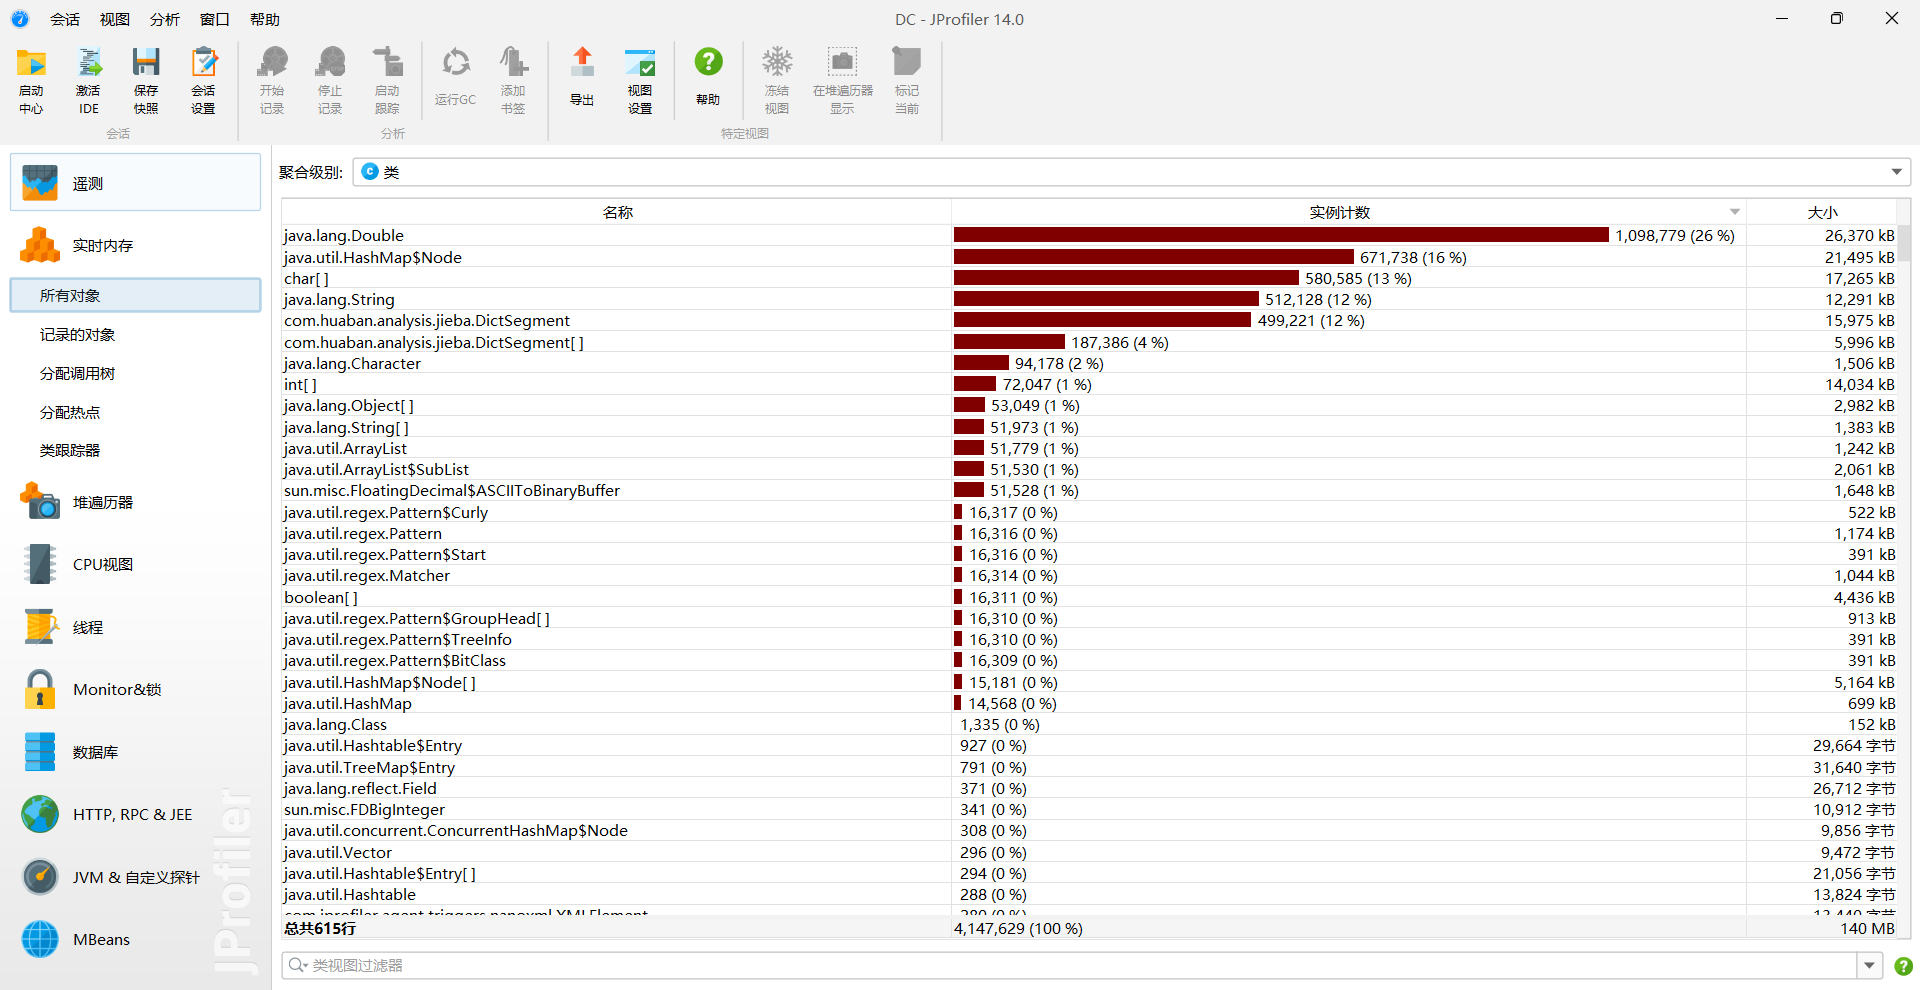Open the JVM & custom probes (自定义探针) section
This screenshot has height=990, width=1920.
(x=136, y=877)
